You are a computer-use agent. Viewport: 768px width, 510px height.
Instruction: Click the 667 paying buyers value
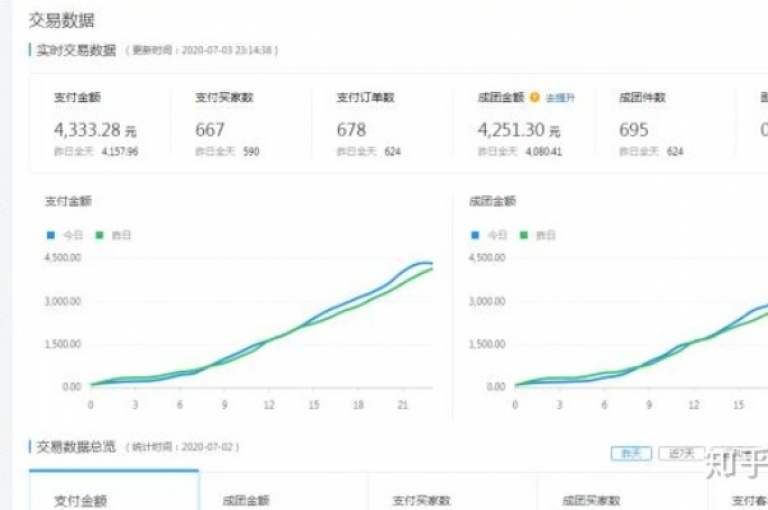tap(210, 130)
